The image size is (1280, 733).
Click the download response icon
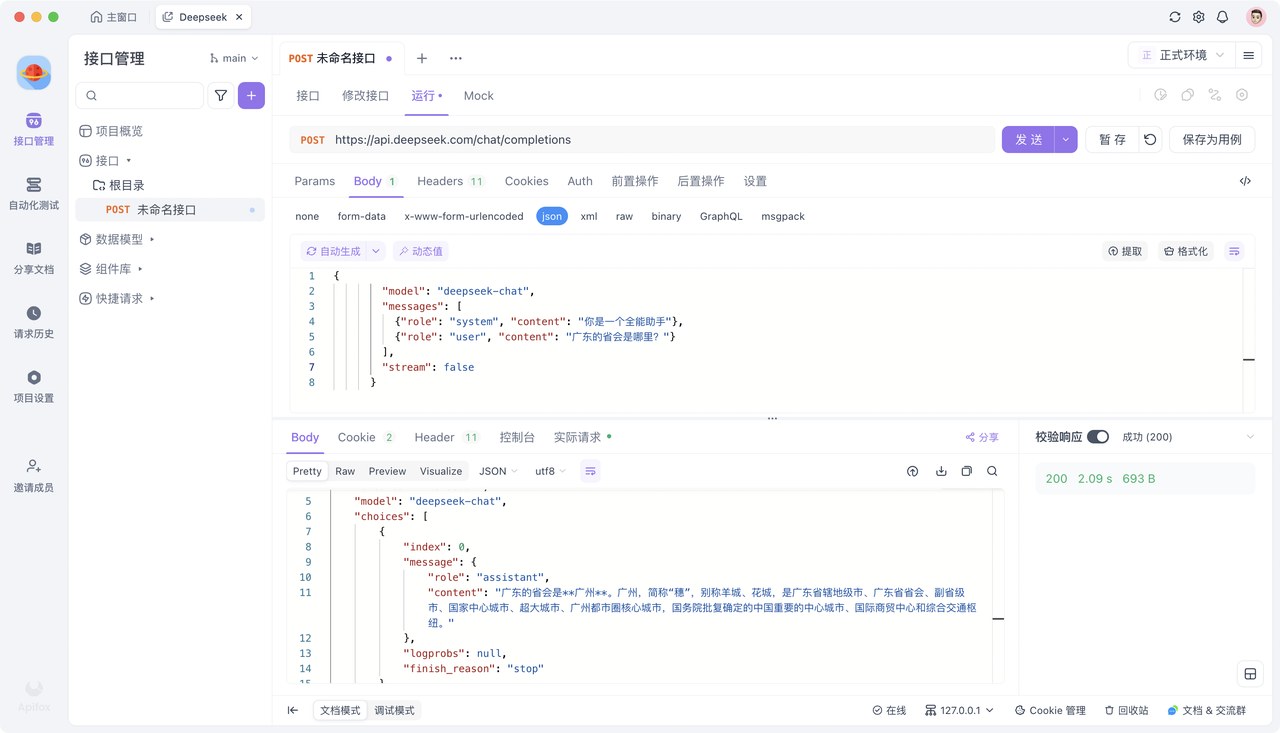tap(940, 470)
